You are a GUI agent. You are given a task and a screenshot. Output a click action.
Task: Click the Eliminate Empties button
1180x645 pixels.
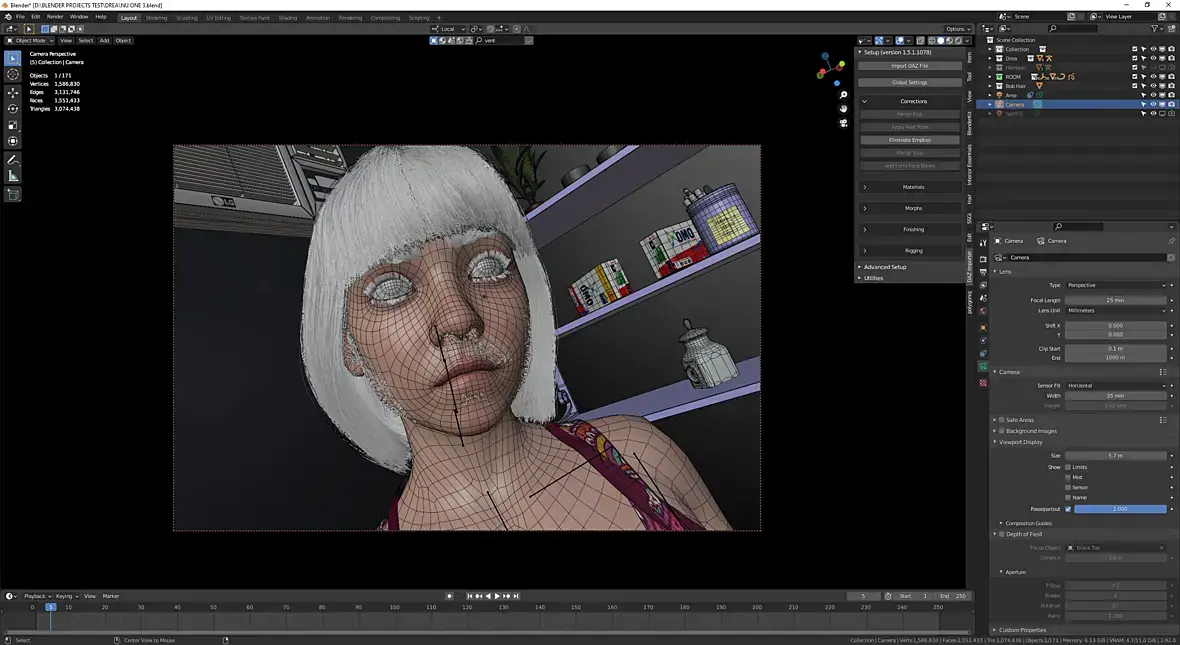[909, 140]
